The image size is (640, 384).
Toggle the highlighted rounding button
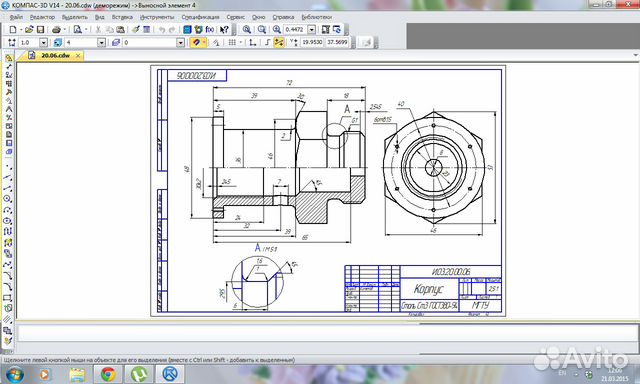tap(279, 42)
